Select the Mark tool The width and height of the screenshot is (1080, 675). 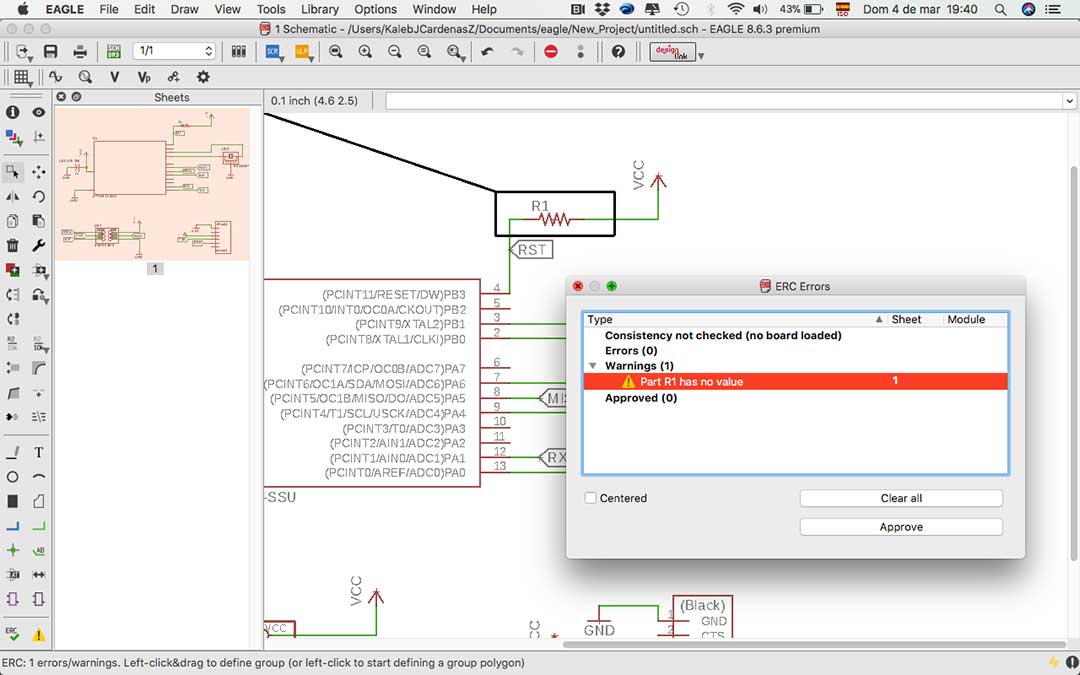pos(39,136)
